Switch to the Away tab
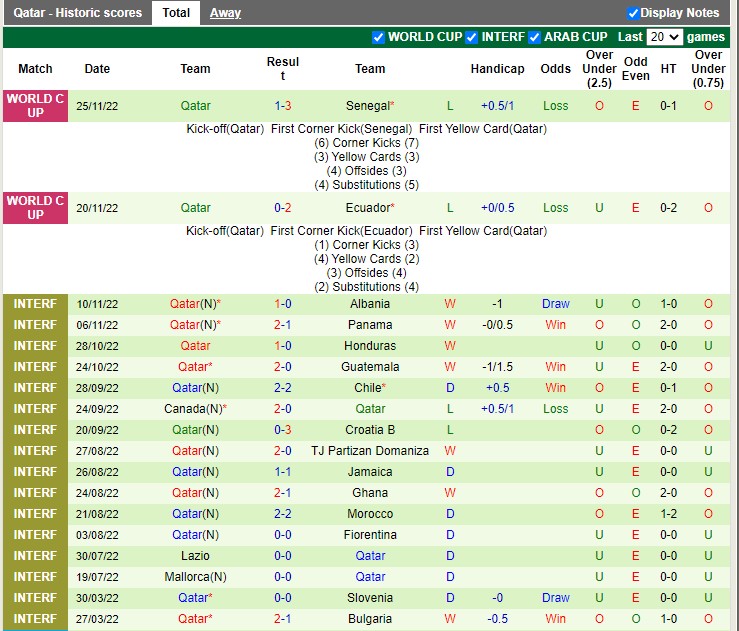The image size is (739, 631). [x=225, y=13]
